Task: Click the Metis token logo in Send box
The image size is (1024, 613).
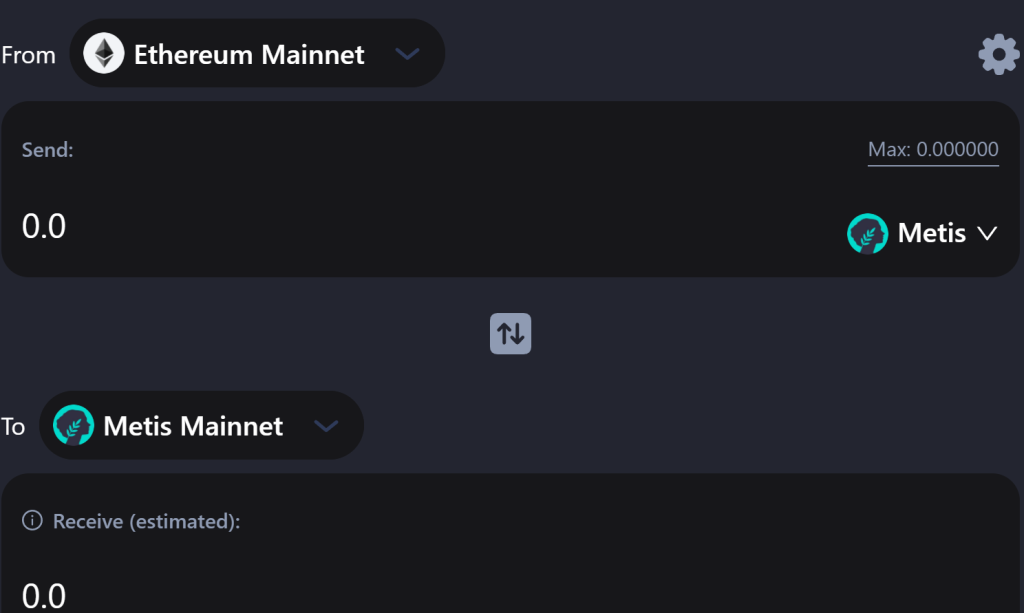Action: (x=867, y=233)
